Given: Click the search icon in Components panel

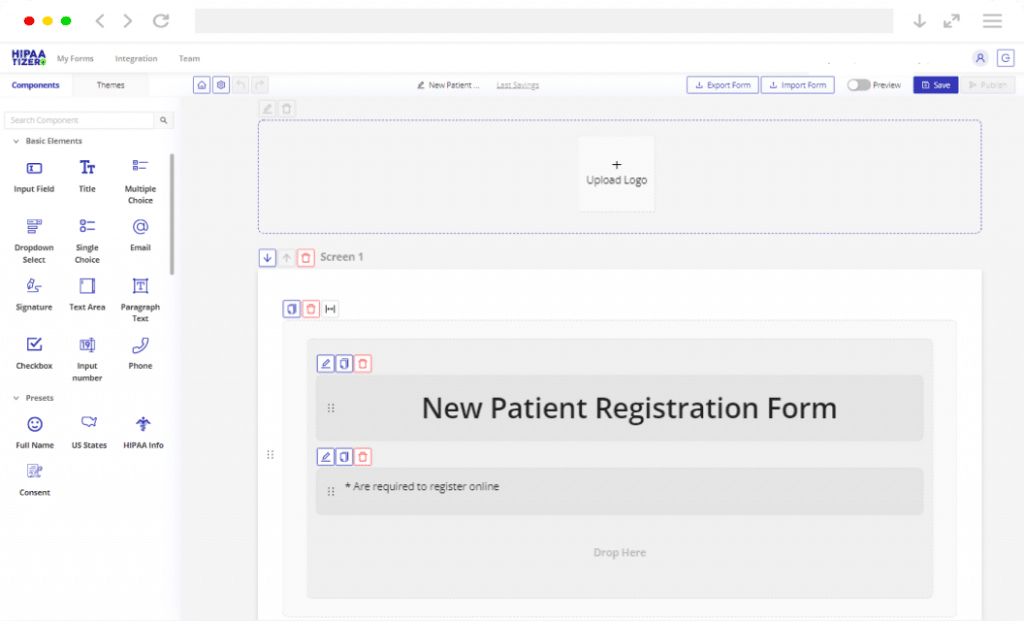Looking at the screenshot, I should (163, 119).
